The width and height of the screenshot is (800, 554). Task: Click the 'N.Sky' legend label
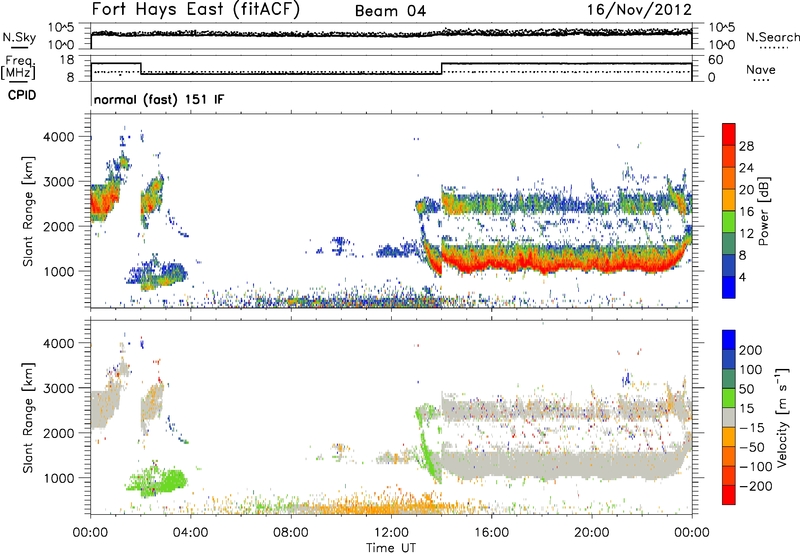[19, 37]
